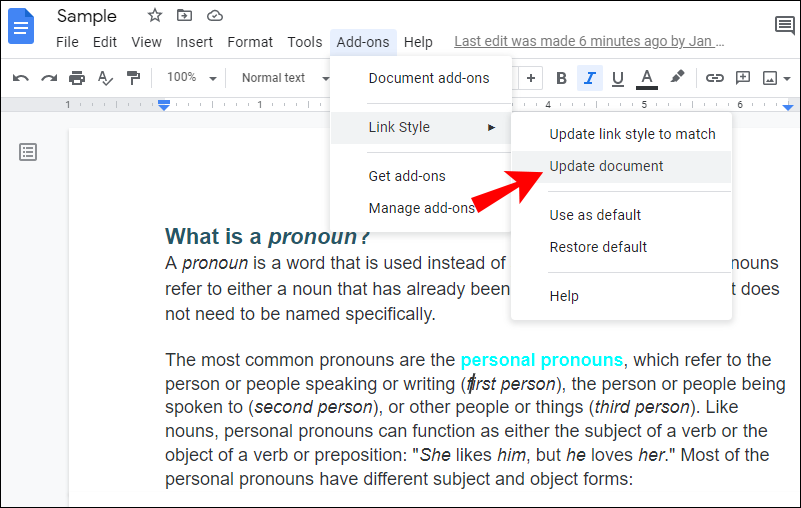Increase font size with plus button
Viewport: 801px width, 508px height.
click(x=531, y=78)
